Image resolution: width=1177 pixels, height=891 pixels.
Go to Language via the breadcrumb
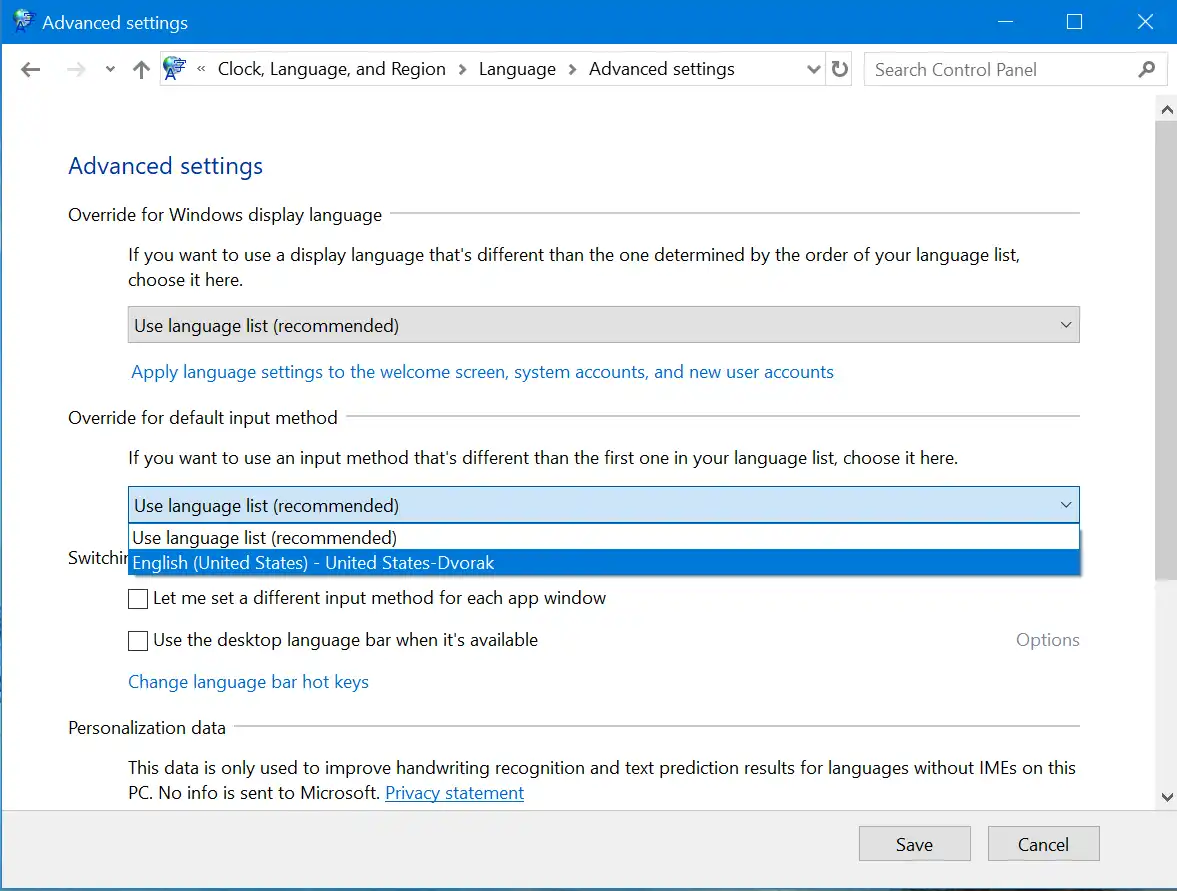coord(517,69)
